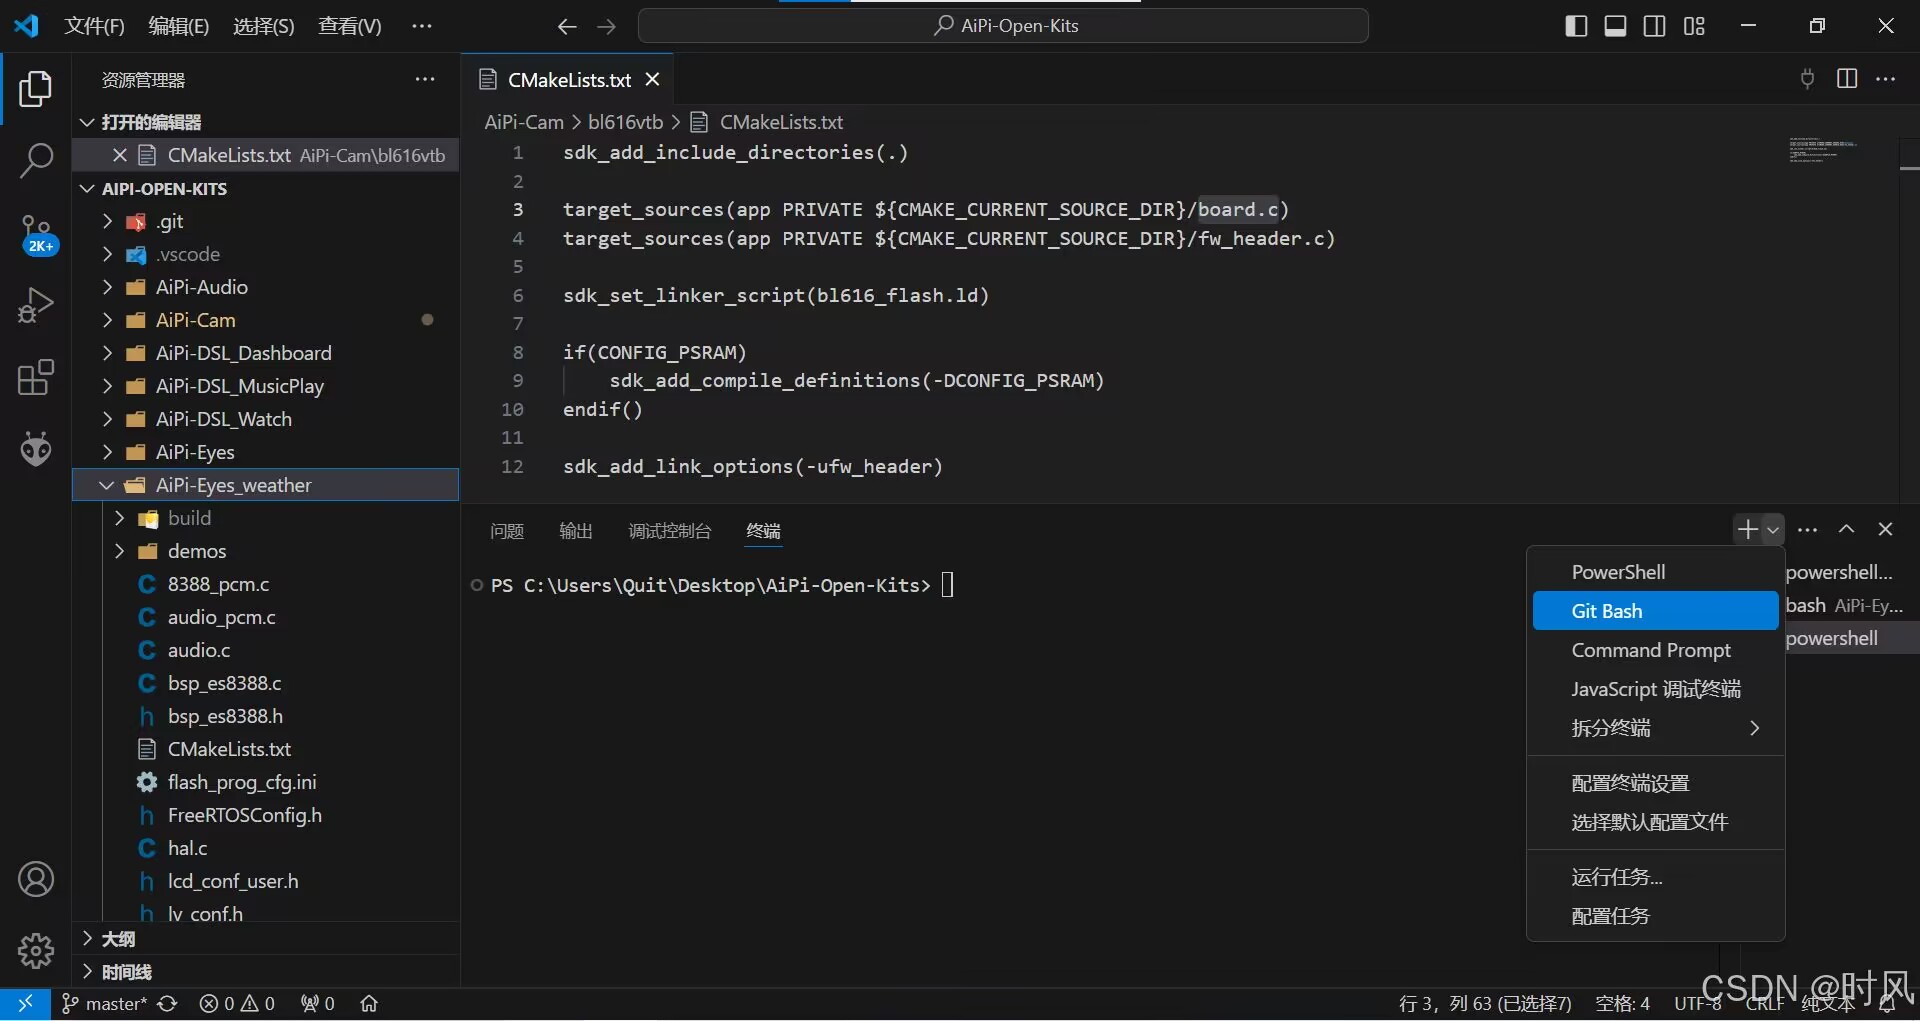The image size is (1920, 1021).
Task: Select PowerShell from the terminal menu
Action: 1655,572
